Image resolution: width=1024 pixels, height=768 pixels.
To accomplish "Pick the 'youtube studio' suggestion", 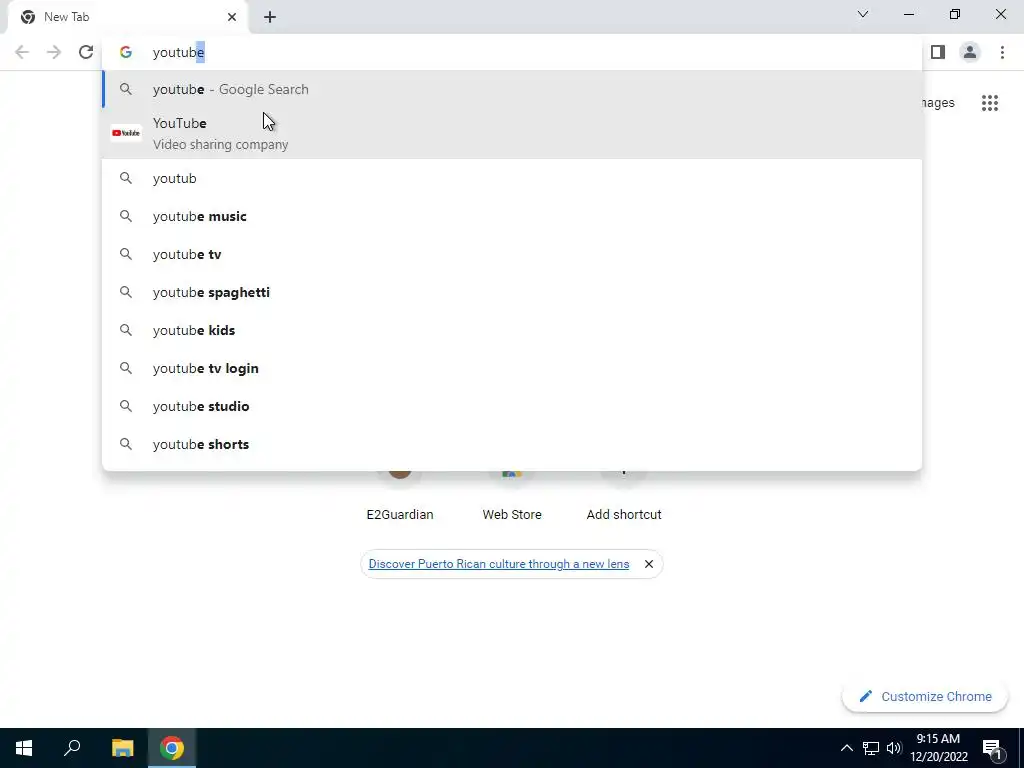I will 512,406.
